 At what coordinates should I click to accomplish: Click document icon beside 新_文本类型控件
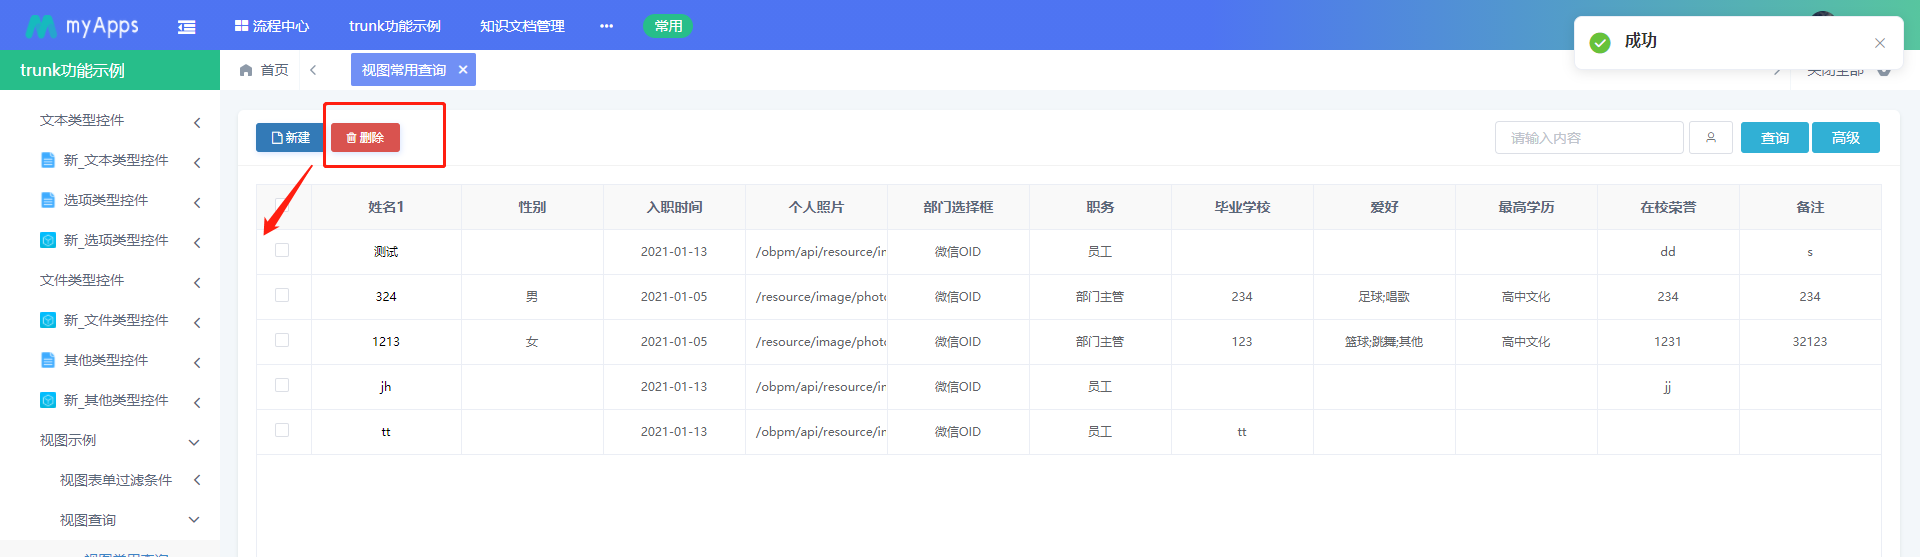[x=47, y=160]
